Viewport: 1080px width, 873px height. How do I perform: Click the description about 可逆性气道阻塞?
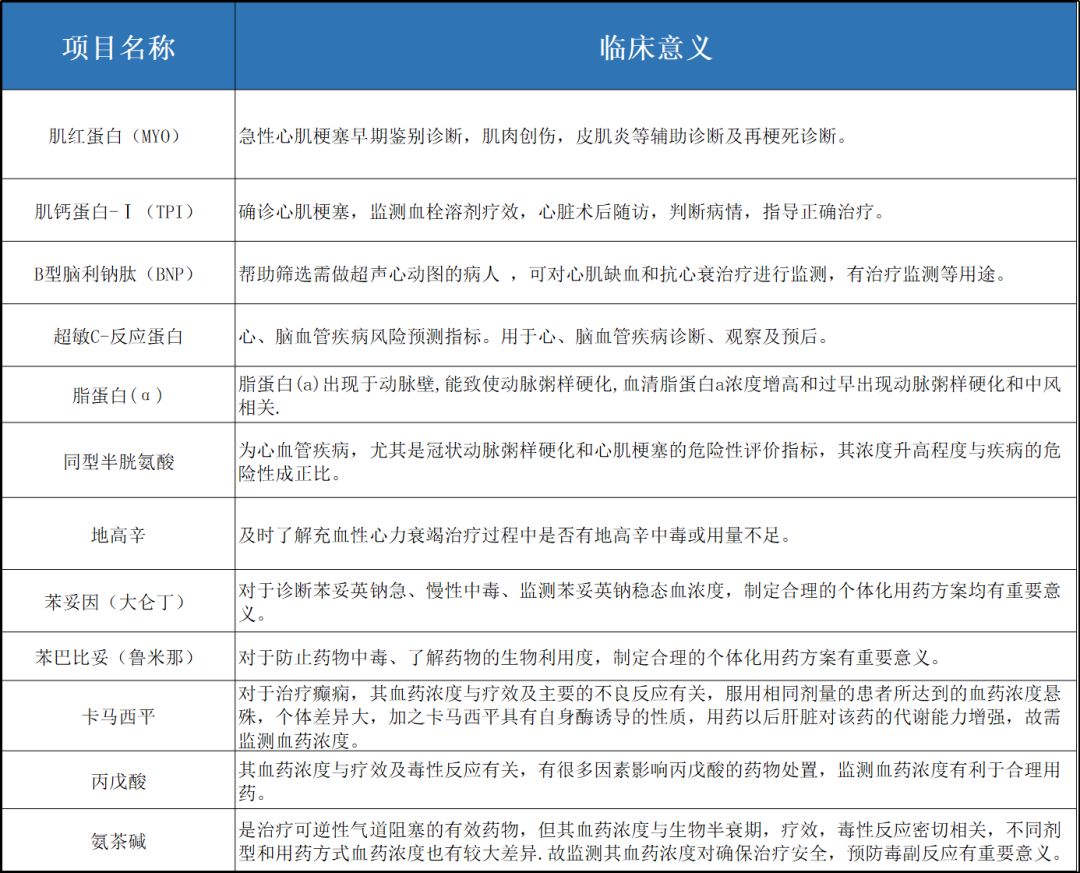pos(650,841)
